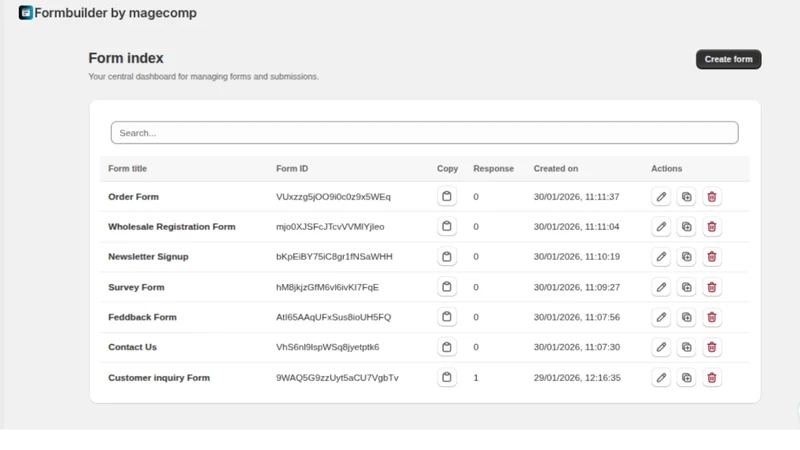
Task: Edit the Newsletter Signup form
Action: point(661,257)
